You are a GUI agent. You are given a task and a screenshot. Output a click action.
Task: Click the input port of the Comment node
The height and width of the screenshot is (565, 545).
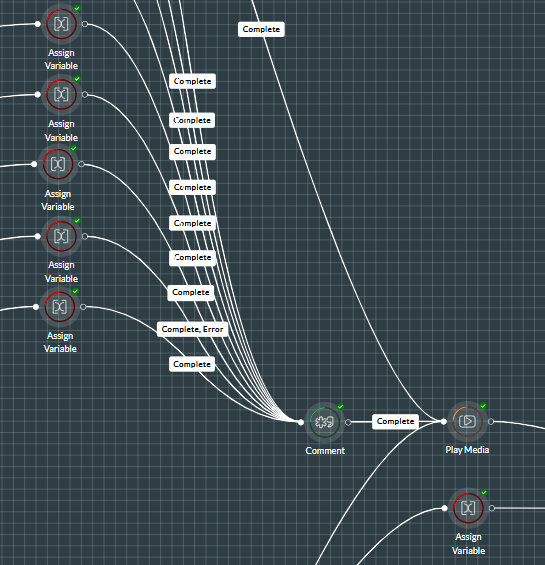point(301,422)
